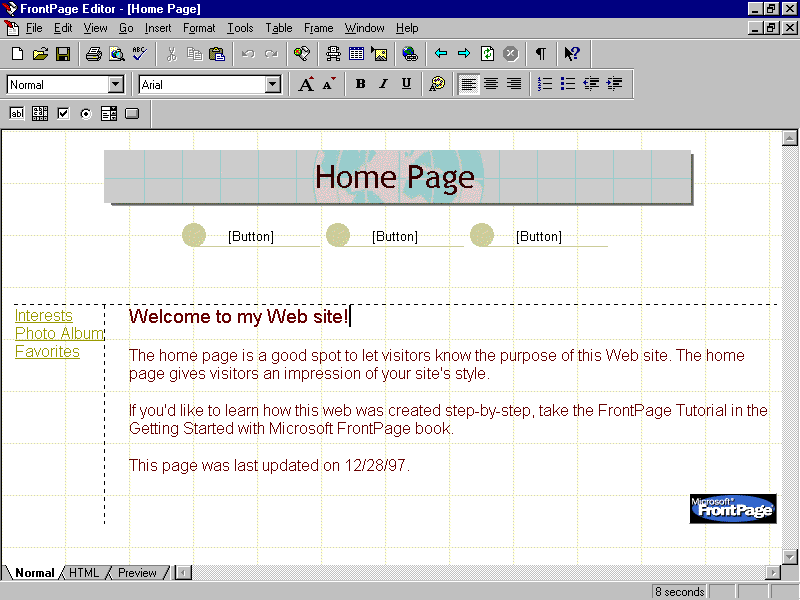
Task: Click the Create Hyperlink globe icon
Action: tap(410, 54)
